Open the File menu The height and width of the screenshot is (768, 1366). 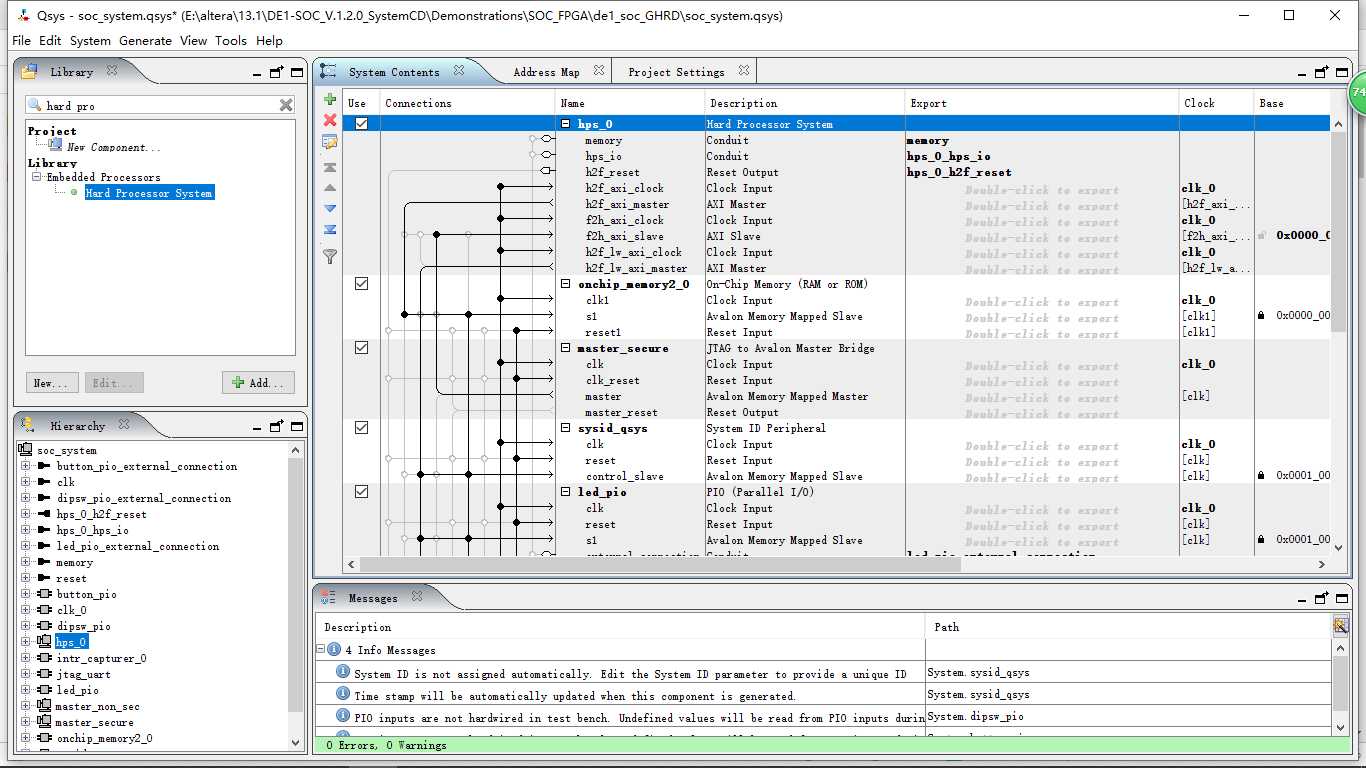21,41
